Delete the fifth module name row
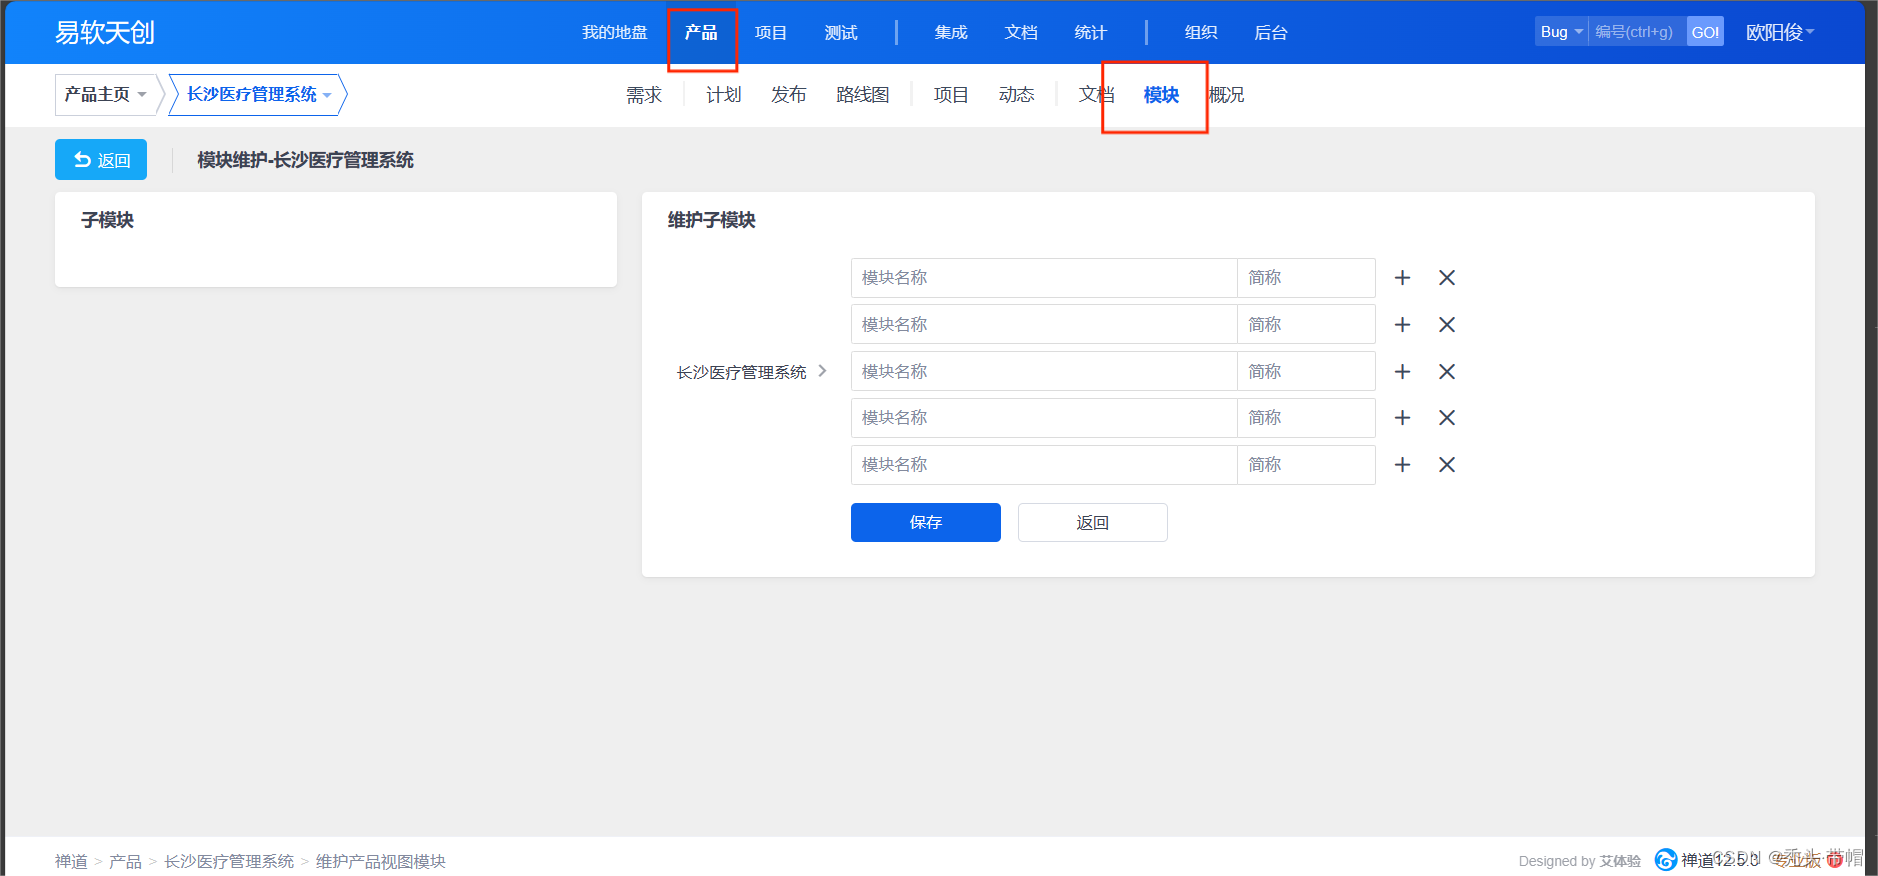Screen dimensions: 1878x876 [1446, 465]
